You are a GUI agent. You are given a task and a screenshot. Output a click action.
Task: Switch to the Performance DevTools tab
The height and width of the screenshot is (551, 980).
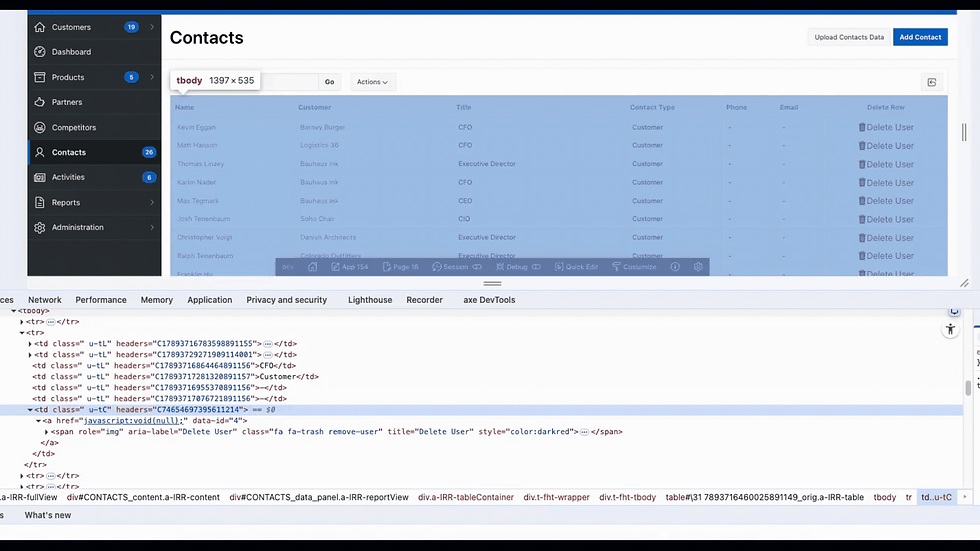point(101,300)
